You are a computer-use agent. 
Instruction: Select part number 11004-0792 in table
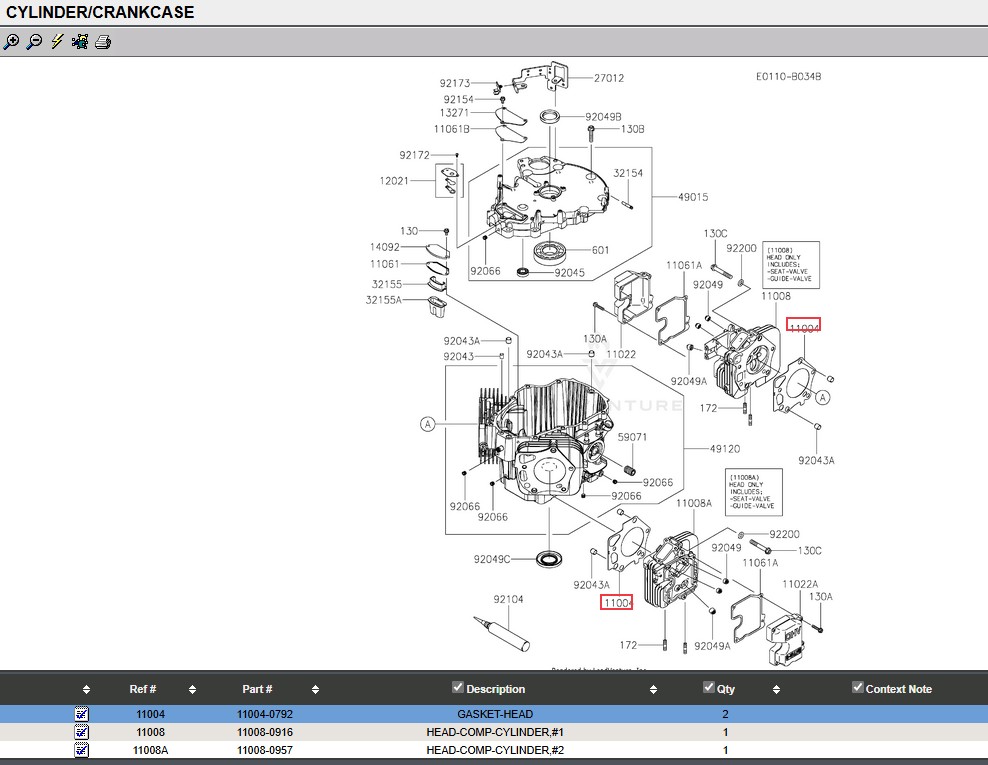[x=264, y=714]
